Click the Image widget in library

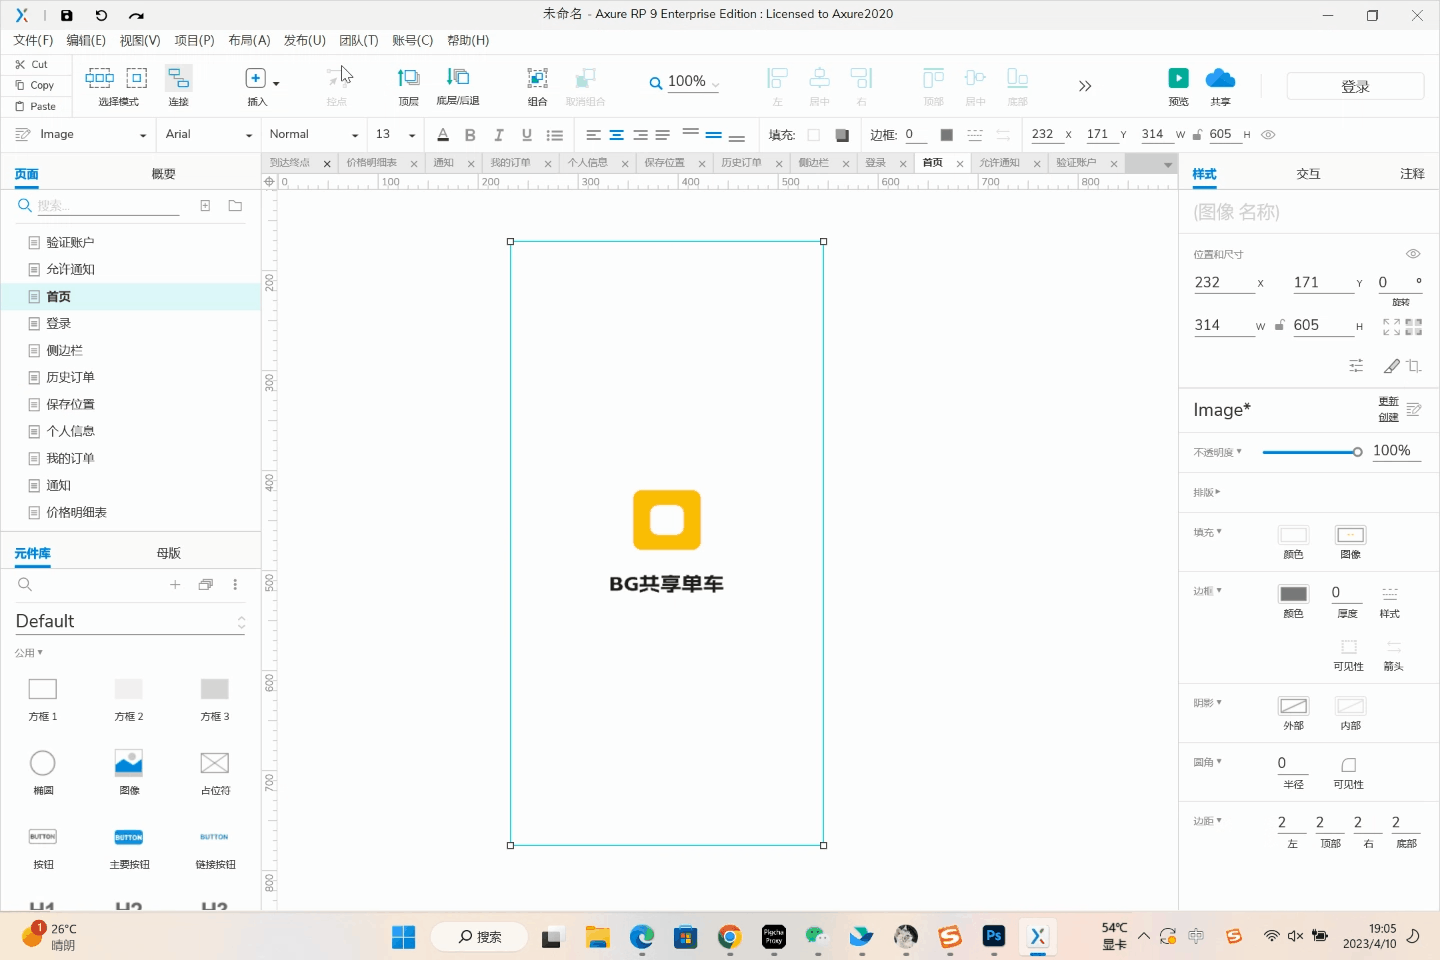129,764
